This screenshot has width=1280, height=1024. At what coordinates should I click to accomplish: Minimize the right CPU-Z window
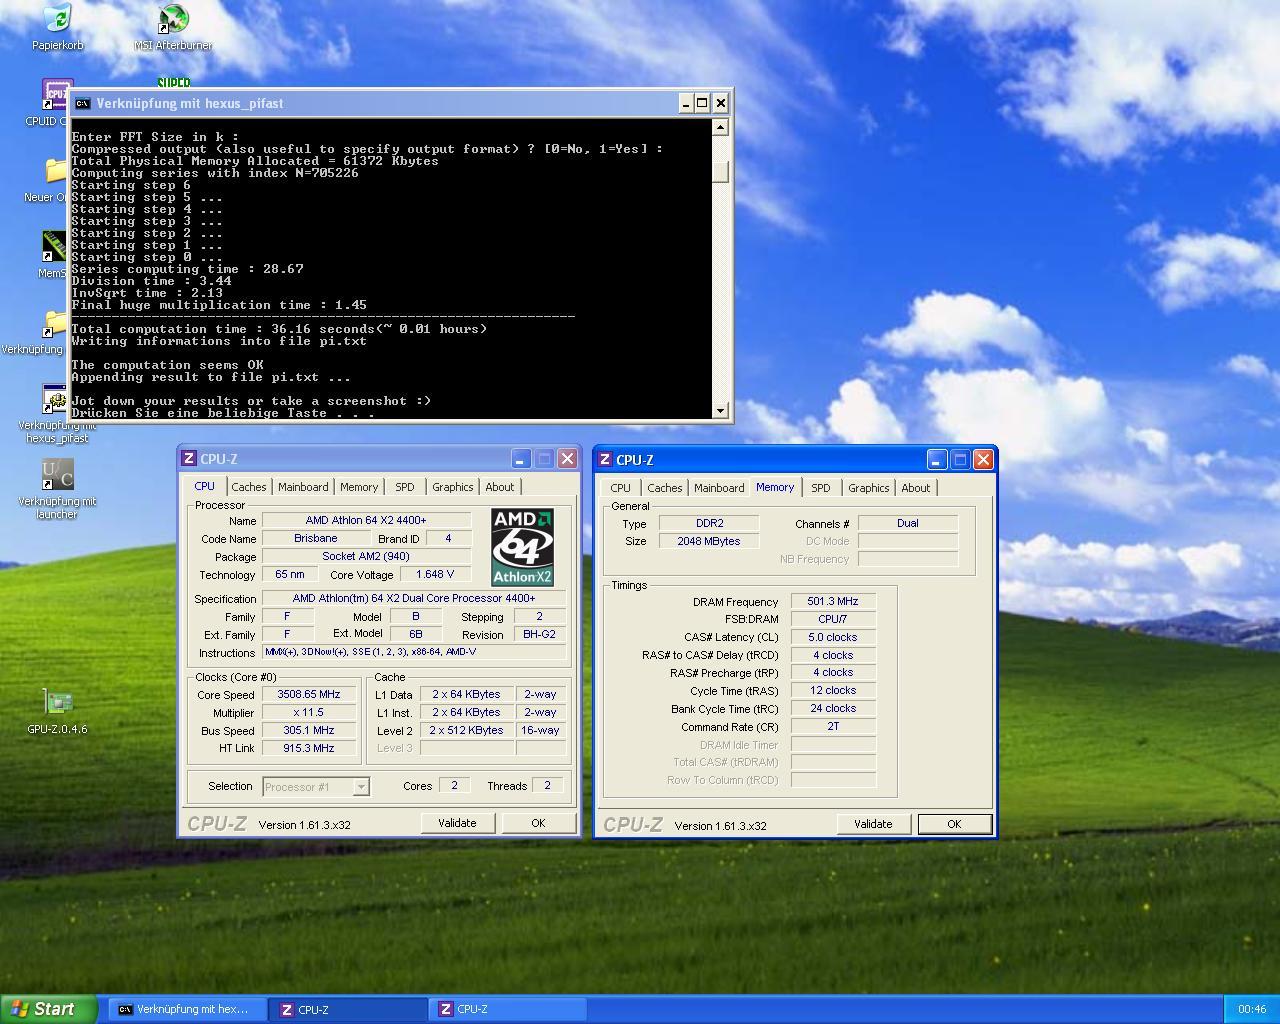coord(937,460)
